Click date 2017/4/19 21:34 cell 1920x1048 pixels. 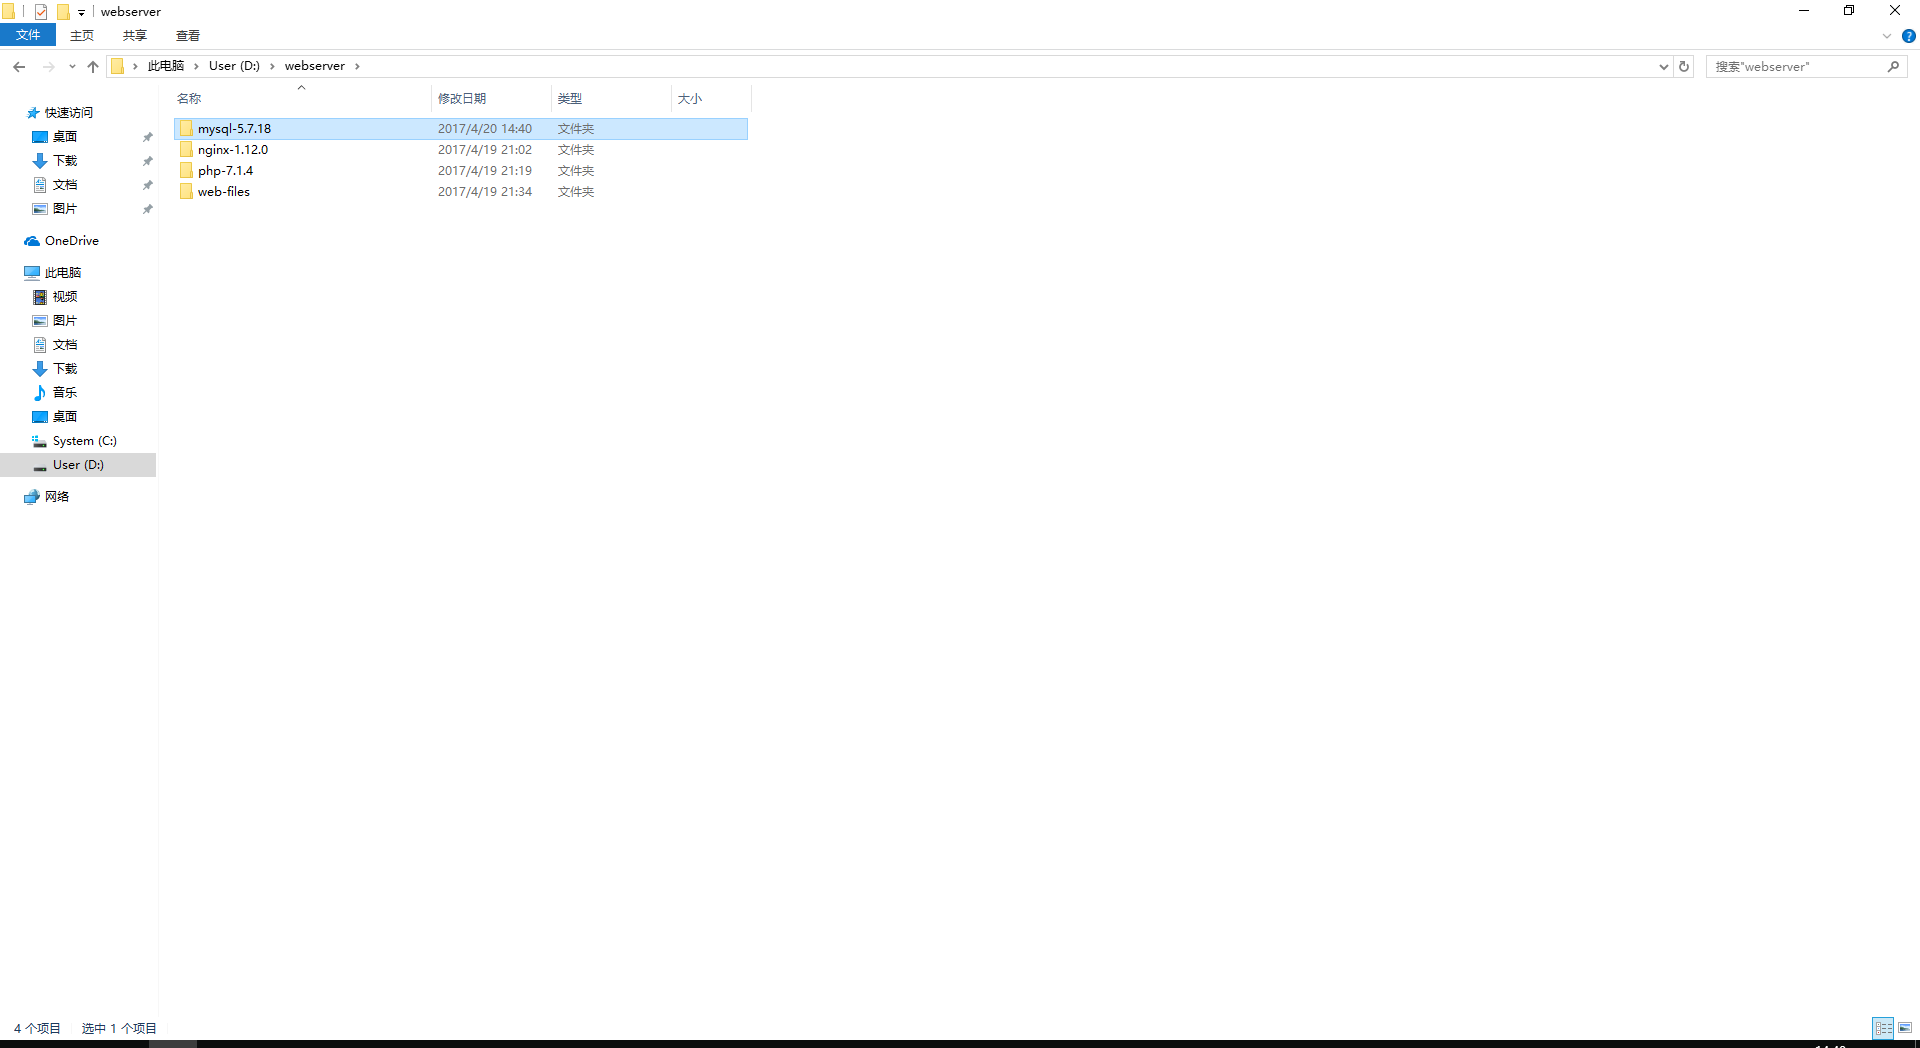coord(485,192)
